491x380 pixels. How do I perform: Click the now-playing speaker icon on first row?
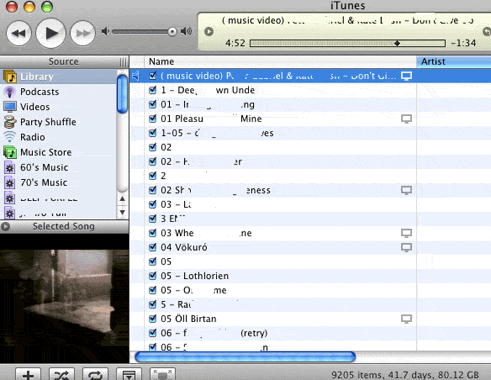tap(136, 76)
